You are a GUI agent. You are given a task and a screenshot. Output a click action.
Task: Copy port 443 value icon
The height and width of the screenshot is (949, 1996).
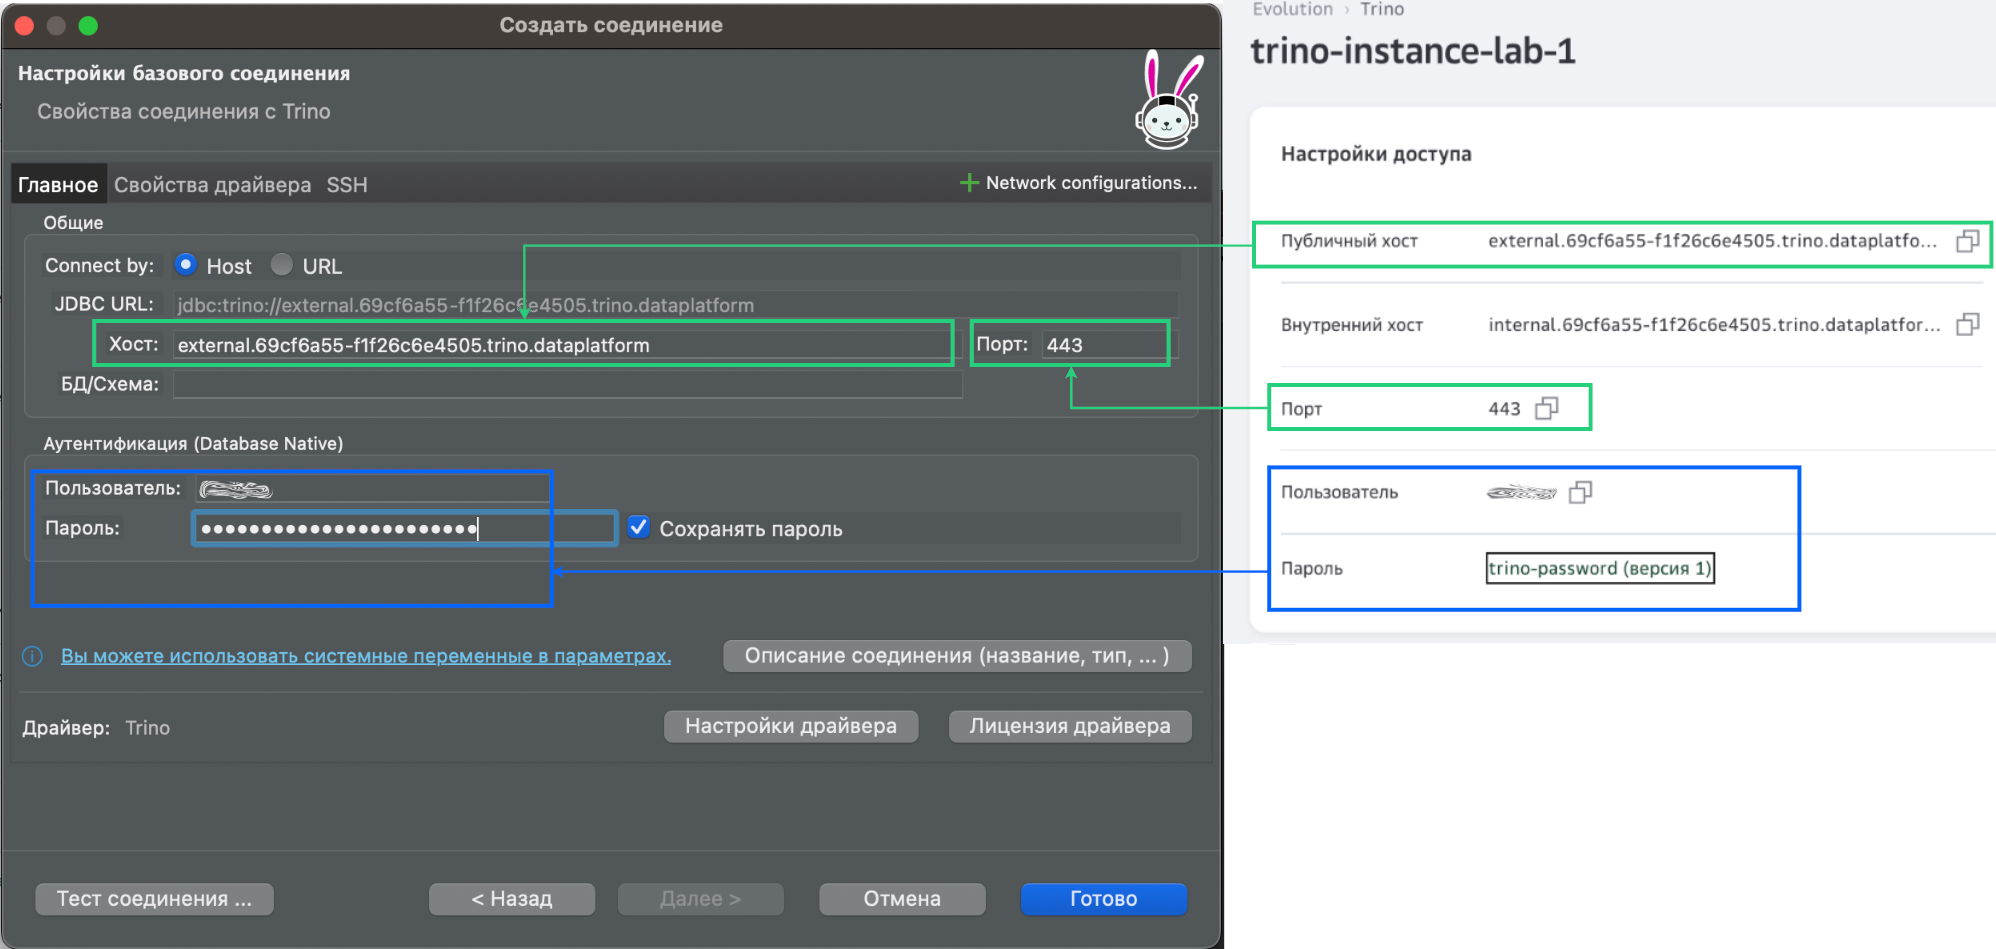[1546, 408]
